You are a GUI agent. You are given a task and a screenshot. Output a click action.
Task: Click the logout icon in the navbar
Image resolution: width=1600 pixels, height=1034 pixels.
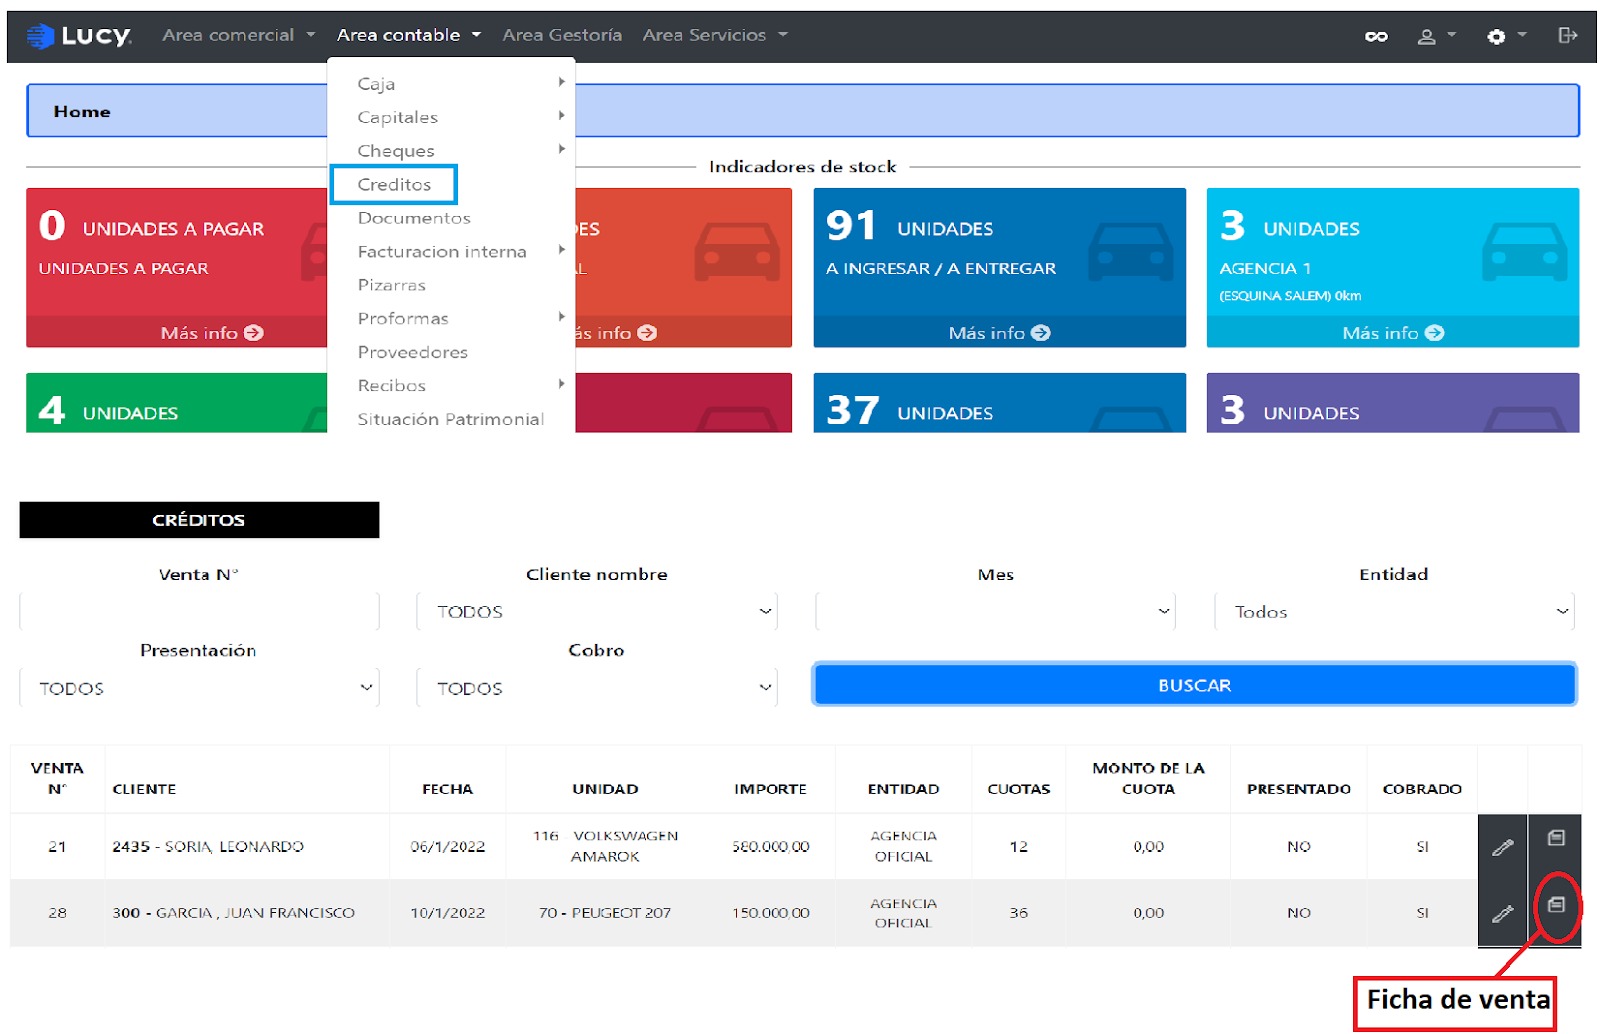coord(1567,35)
